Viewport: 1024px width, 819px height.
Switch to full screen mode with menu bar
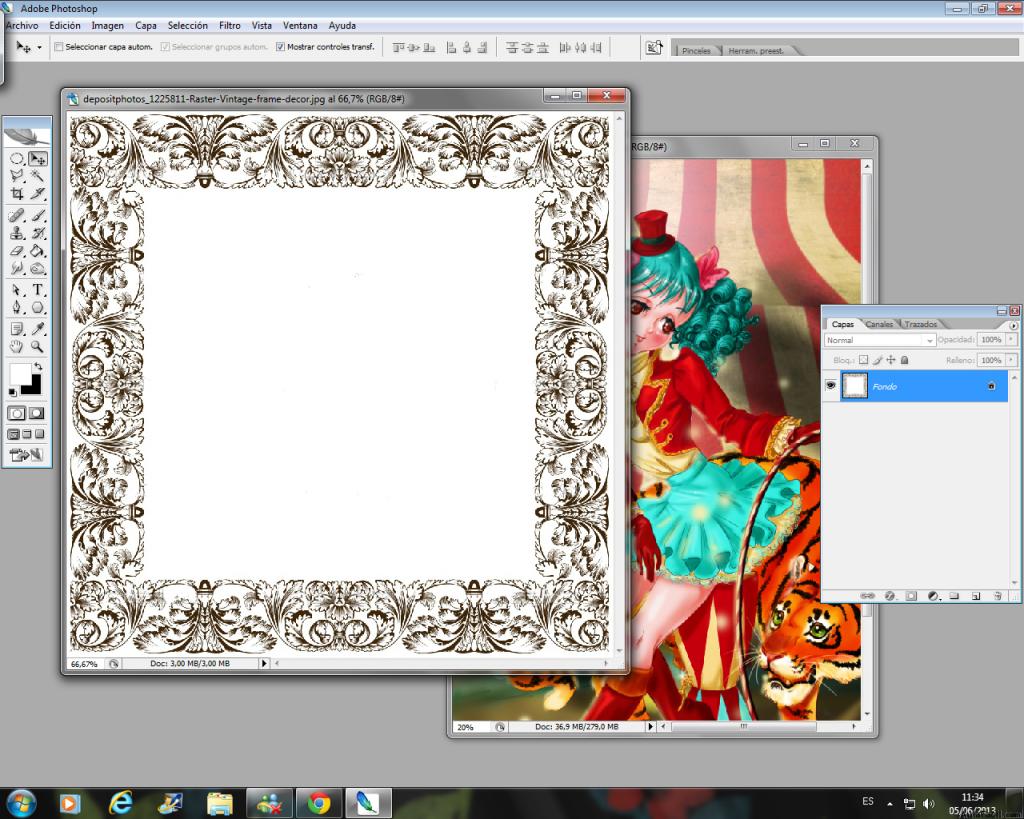click(27, 434)
